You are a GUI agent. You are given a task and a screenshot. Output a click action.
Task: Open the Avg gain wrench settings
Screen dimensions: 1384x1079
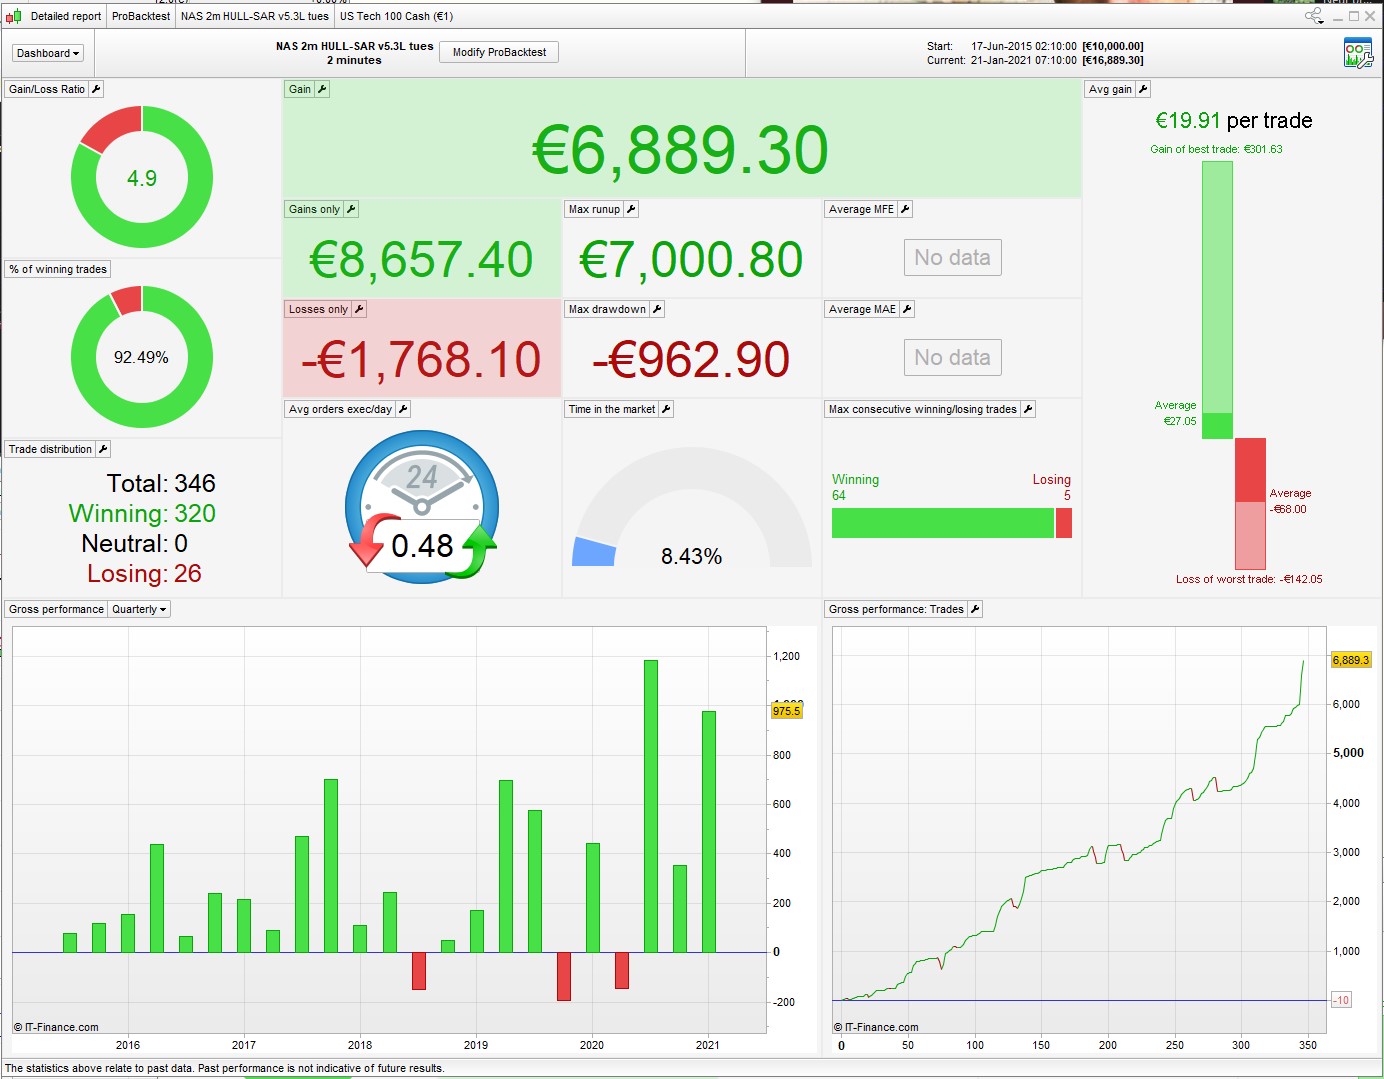coord(1143,89)
